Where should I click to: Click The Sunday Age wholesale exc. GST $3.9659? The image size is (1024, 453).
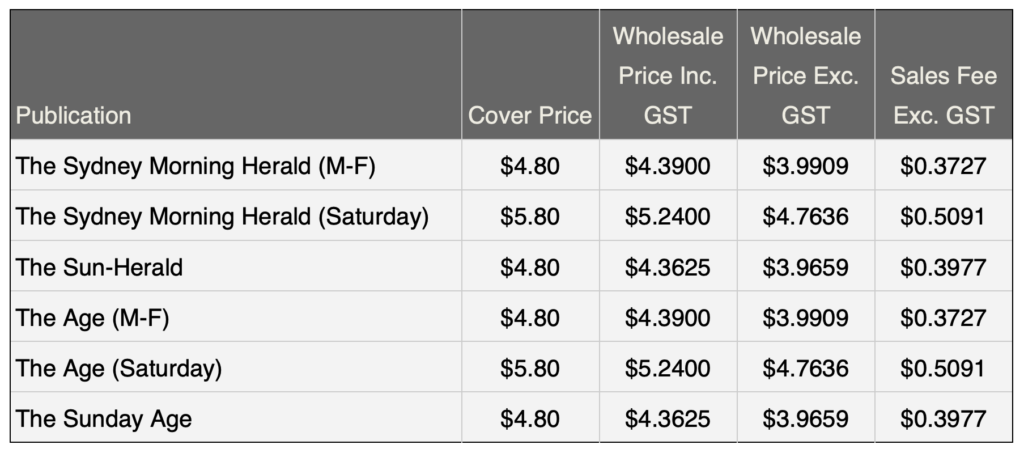806,419
